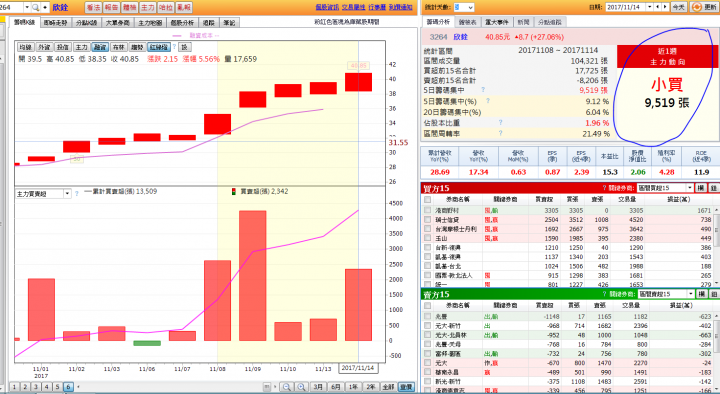The image size is (720, 394).
Task: Click the 哈拉 button in orange toolbar
Action: click(165, 7)
